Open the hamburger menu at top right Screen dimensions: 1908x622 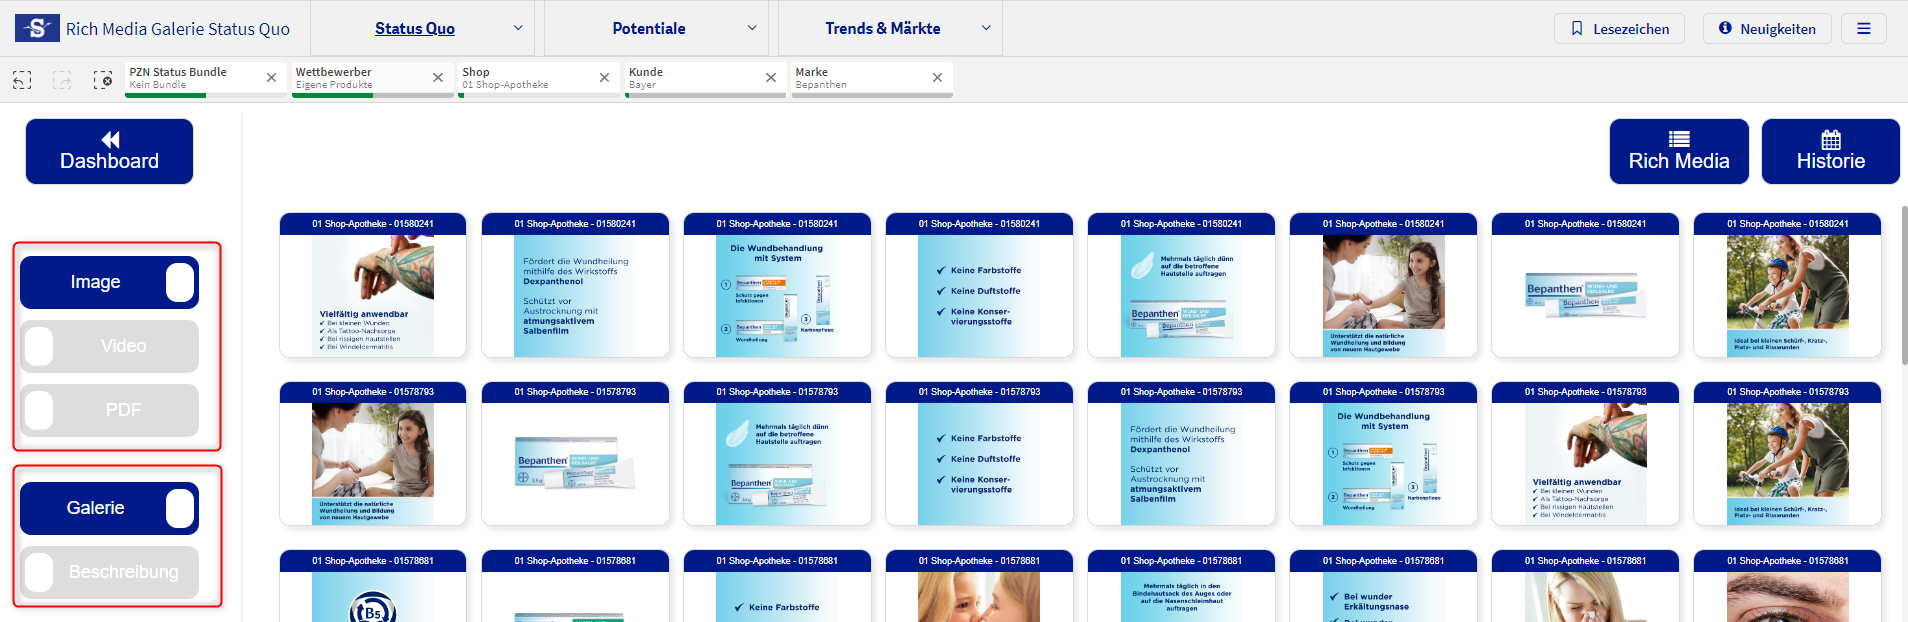1863,29
